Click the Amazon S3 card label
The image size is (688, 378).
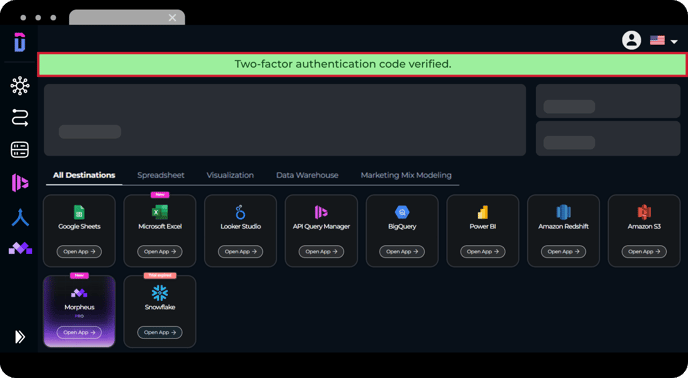click(644, 227)
